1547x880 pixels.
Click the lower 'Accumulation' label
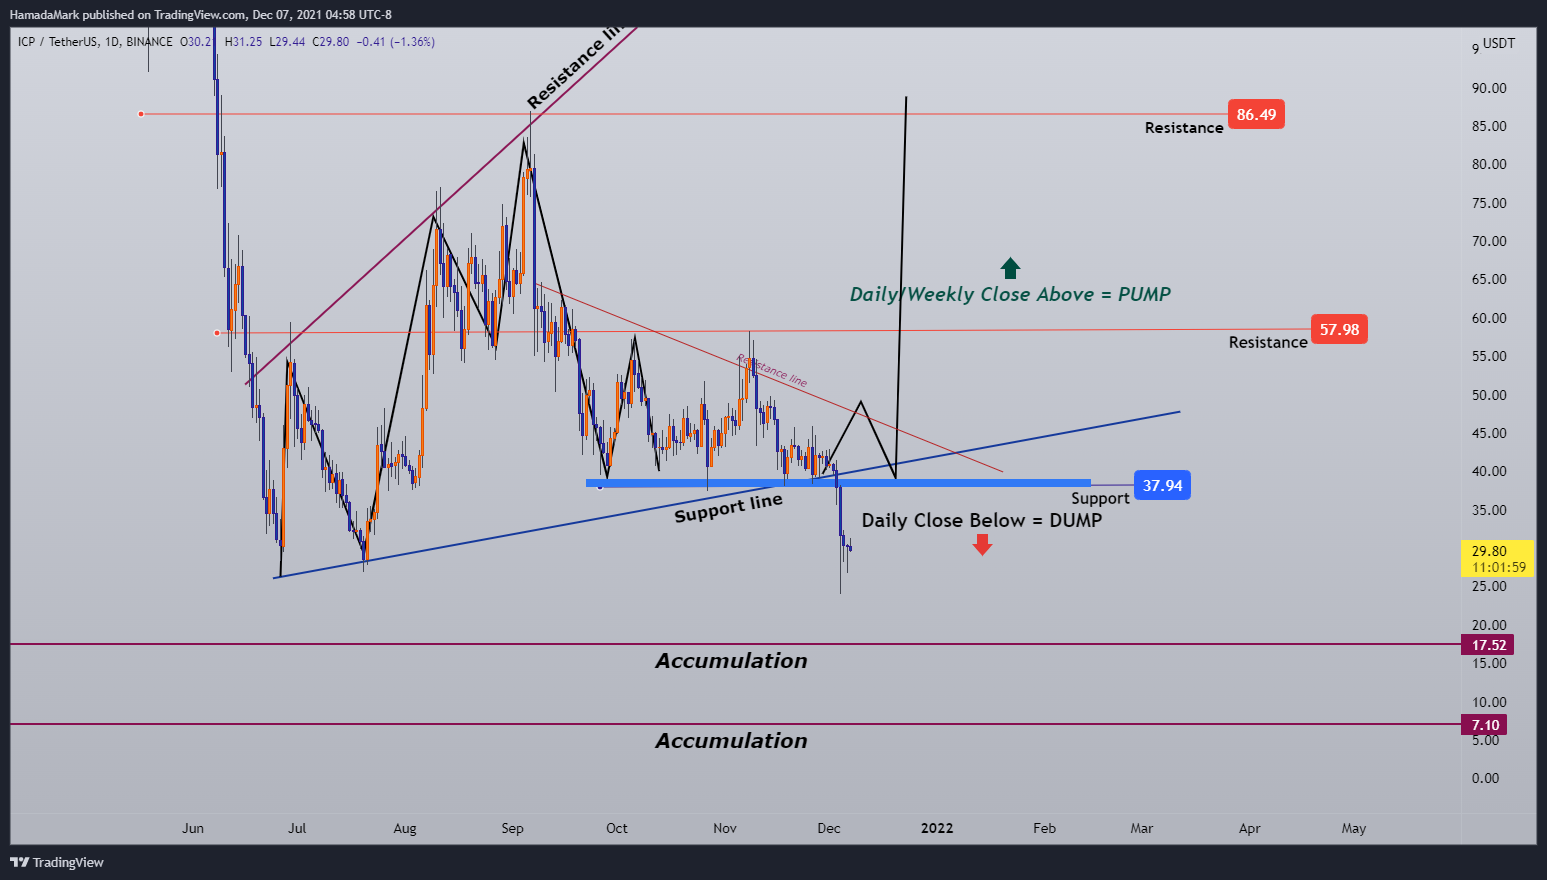click(731, 741)
